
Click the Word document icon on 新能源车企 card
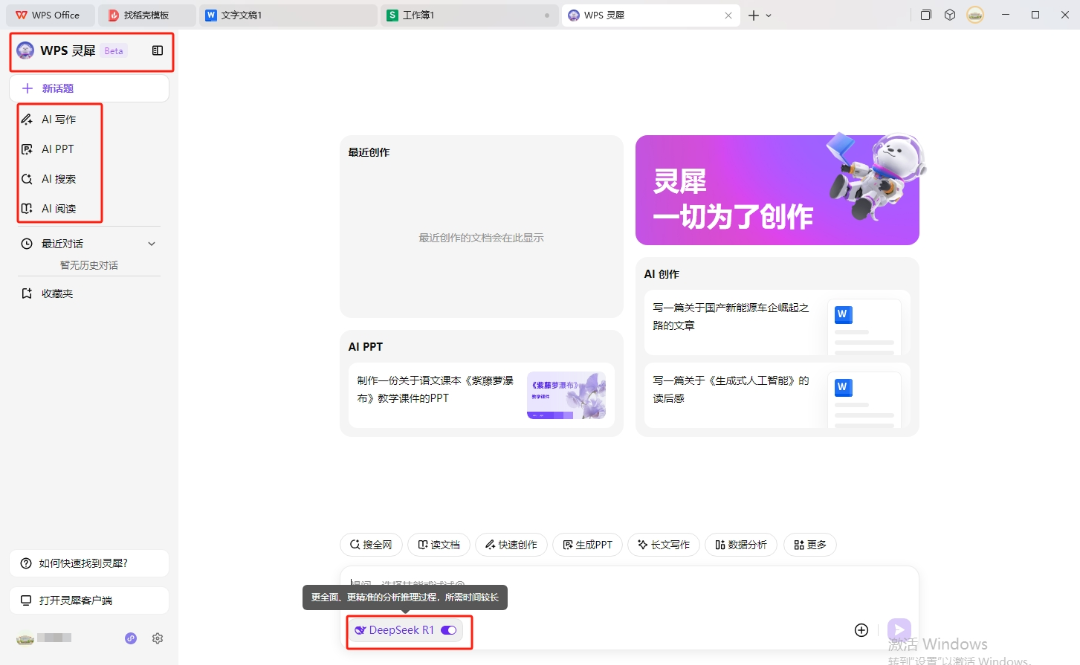click(x=843, y=314)
